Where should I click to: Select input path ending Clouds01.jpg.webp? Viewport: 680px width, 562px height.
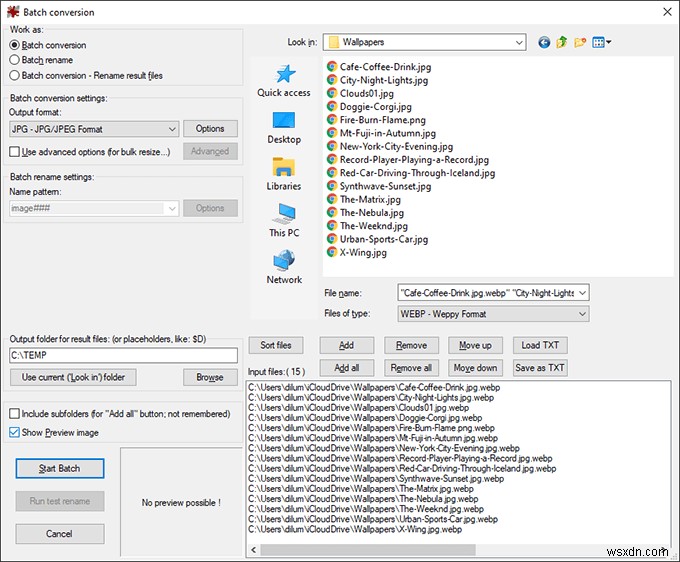coord(358,408)
